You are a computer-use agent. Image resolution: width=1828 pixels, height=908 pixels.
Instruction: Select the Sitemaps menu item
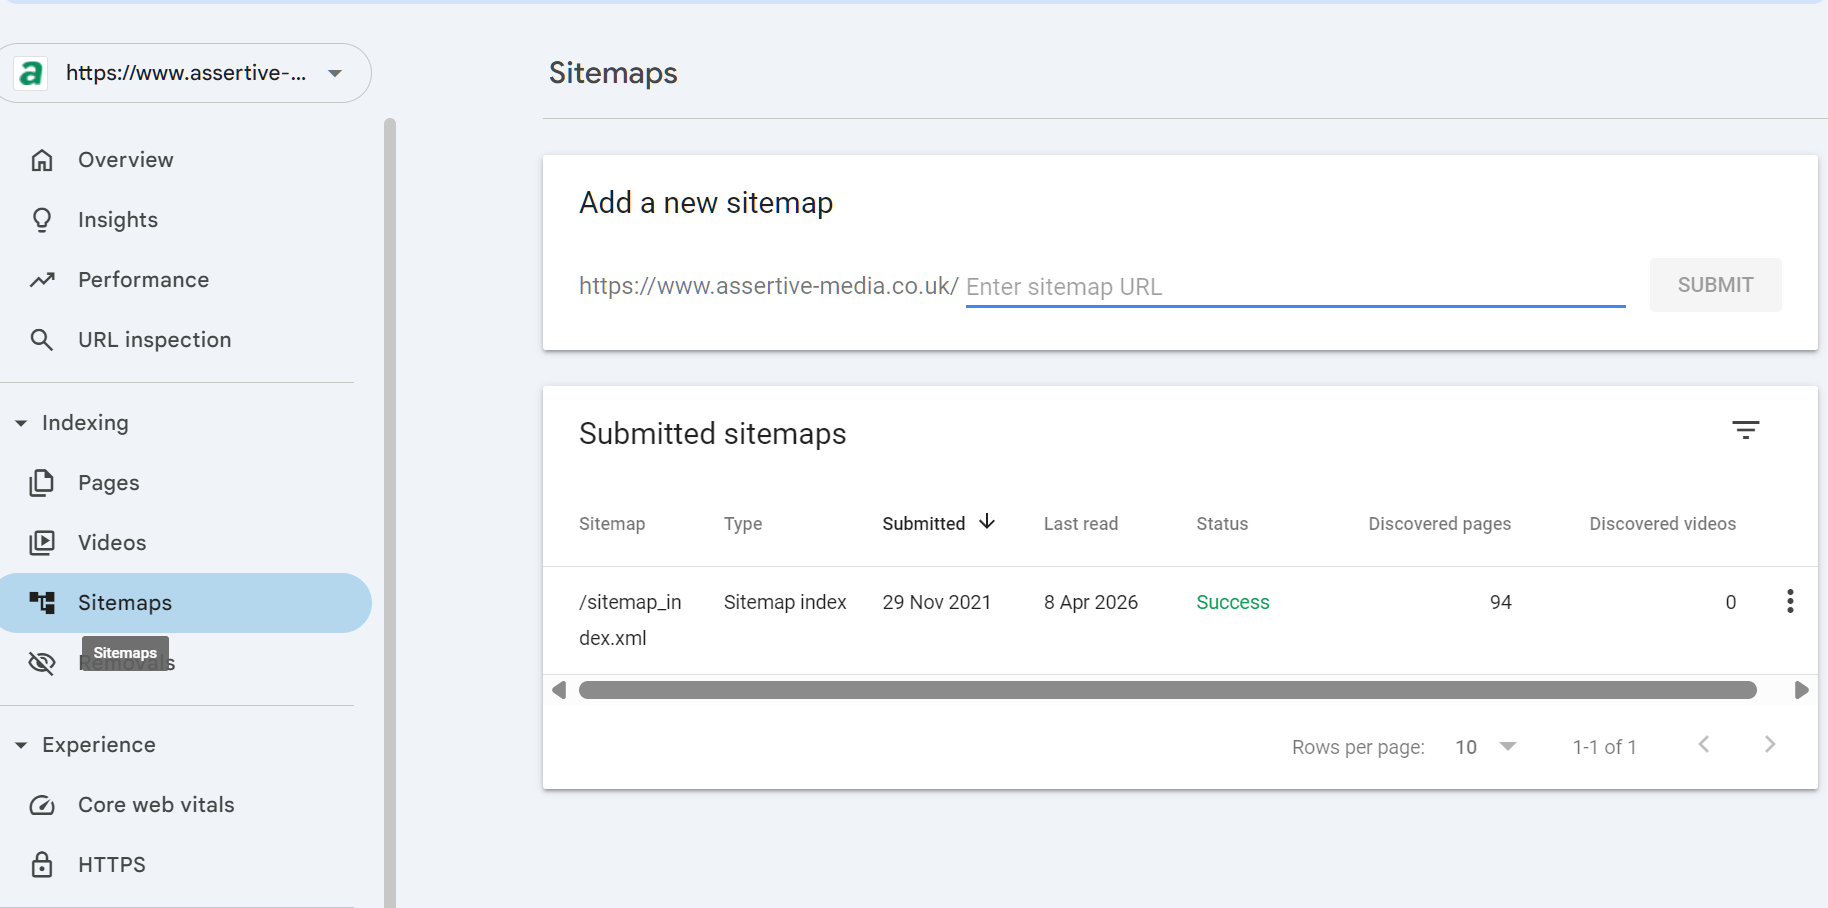tap(125, 603)
